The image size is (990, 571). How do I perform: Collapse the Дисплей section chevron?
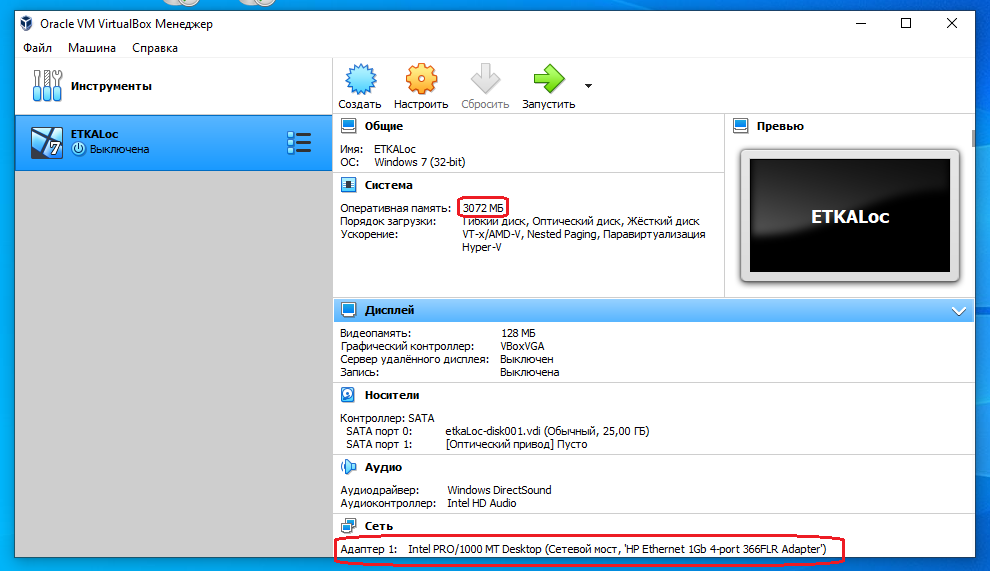[958, 311]
